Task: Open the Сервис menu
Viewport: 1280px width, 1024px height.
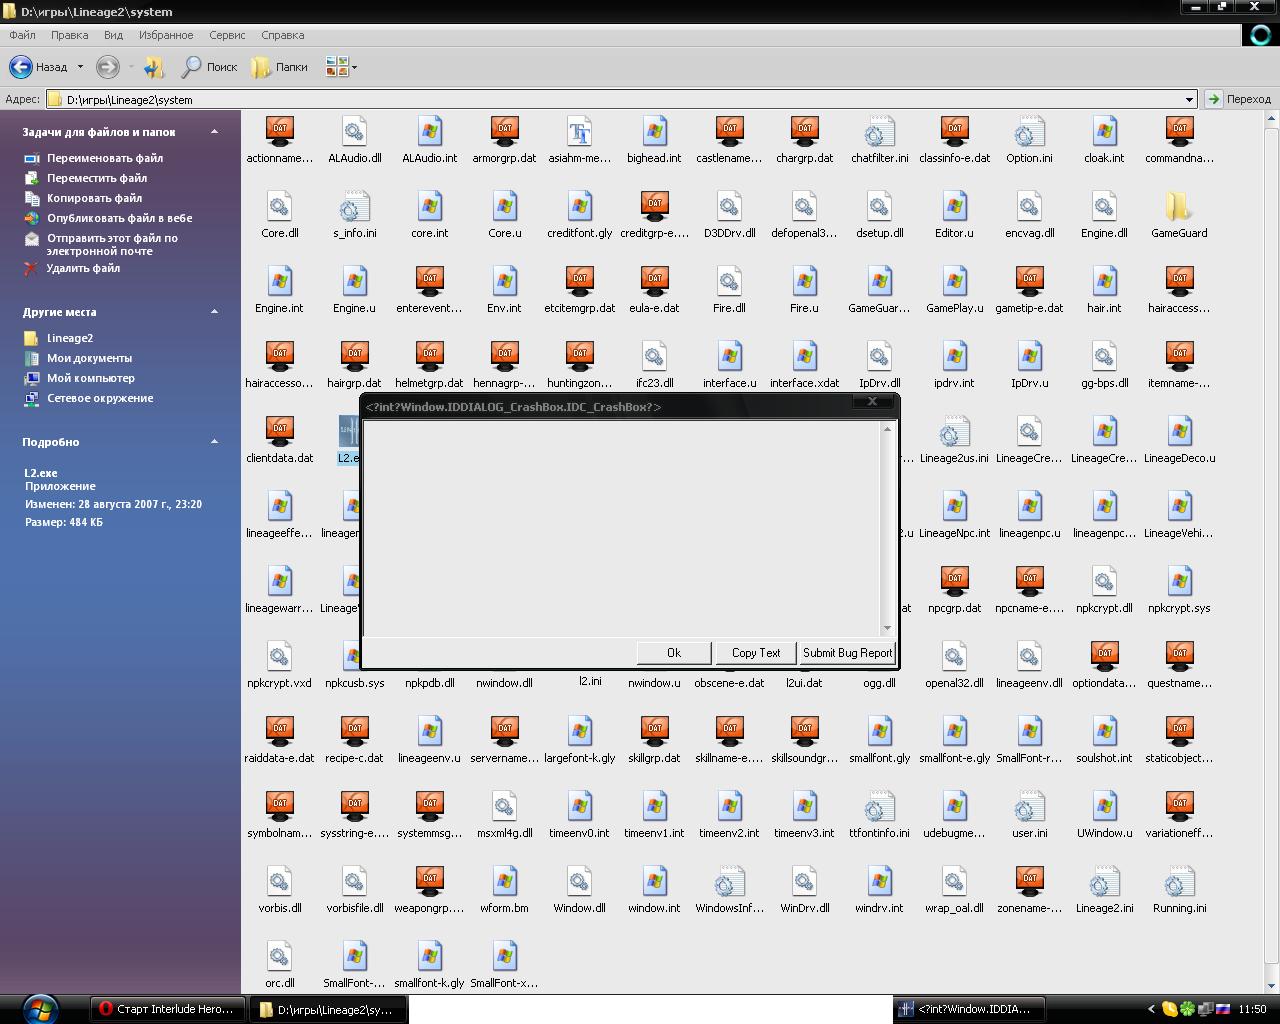Action: pos(227,35)
